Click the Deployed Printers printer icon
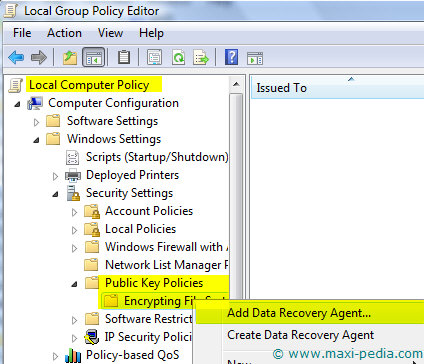This screenshot has width=424, height=364. click(x=73, y=175)
